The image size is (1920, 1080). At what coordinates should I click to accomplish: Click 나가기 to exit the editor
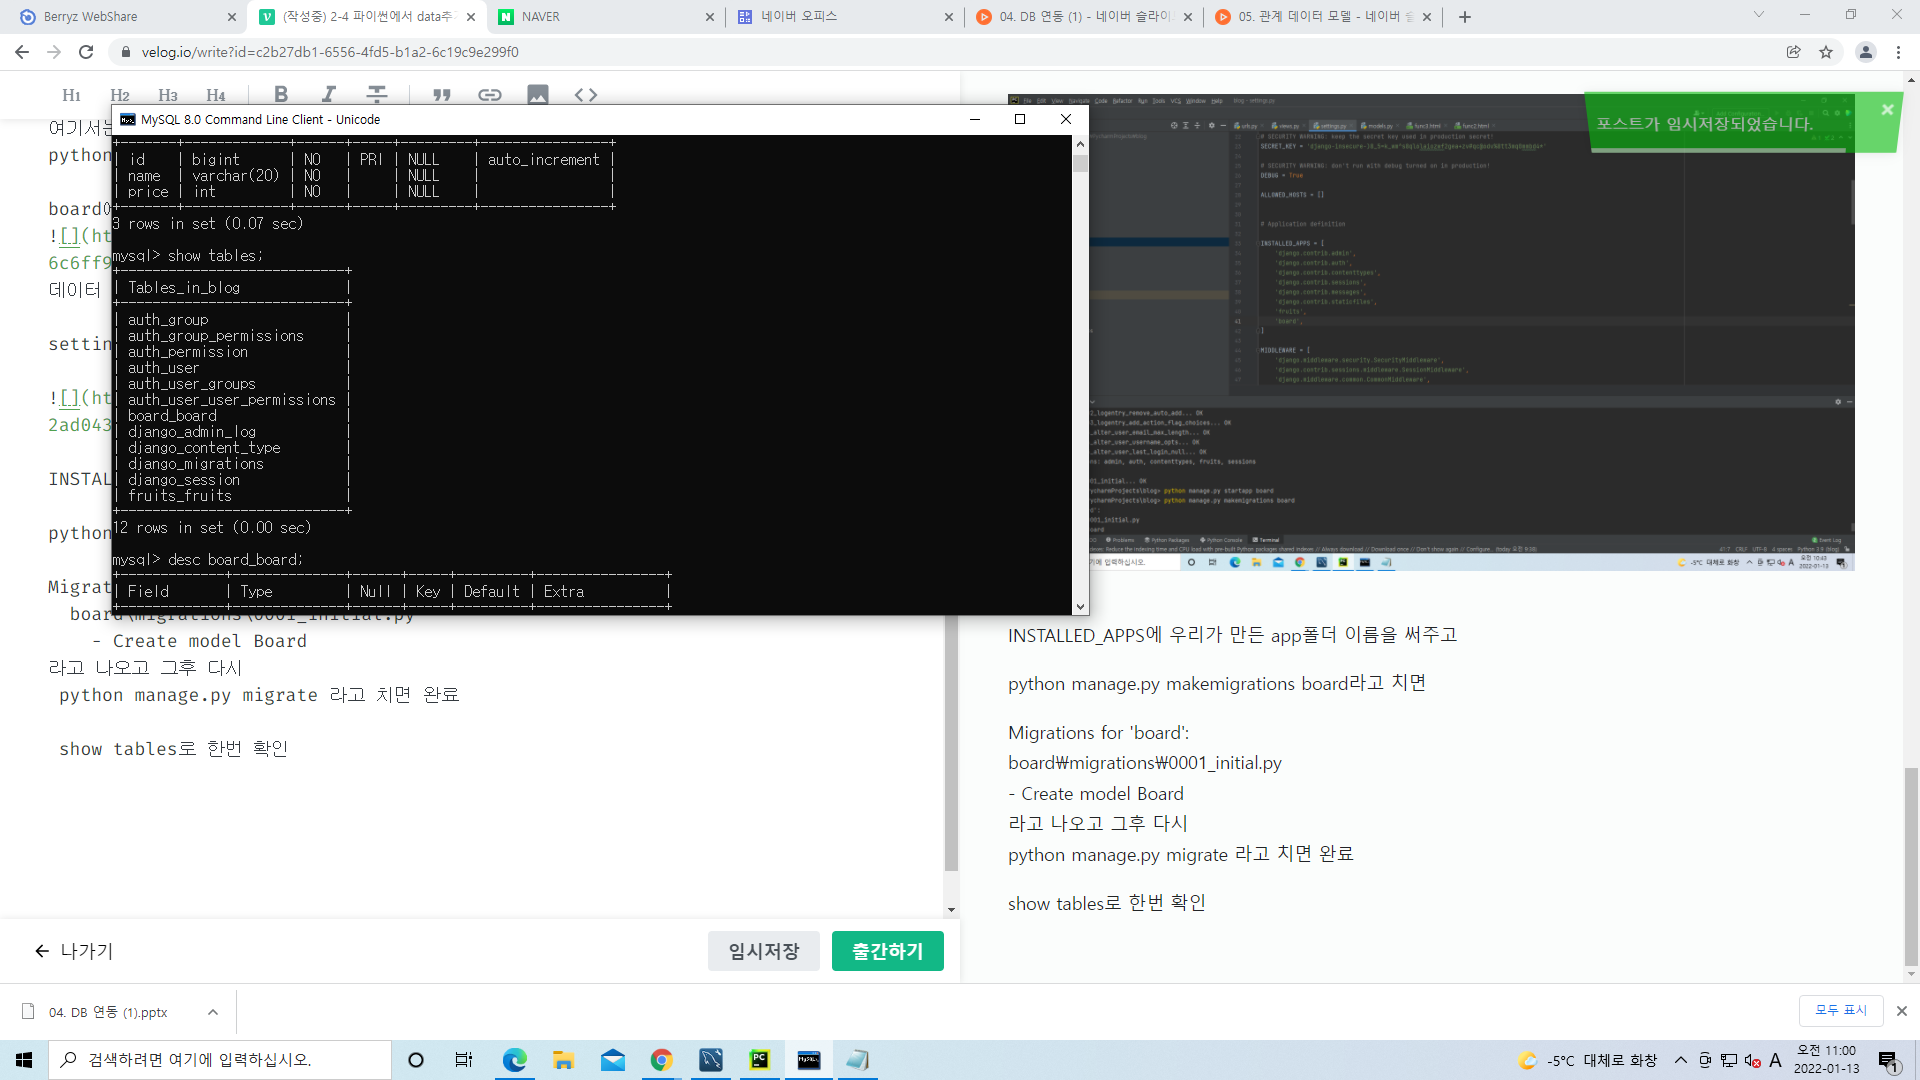(74, 951)
